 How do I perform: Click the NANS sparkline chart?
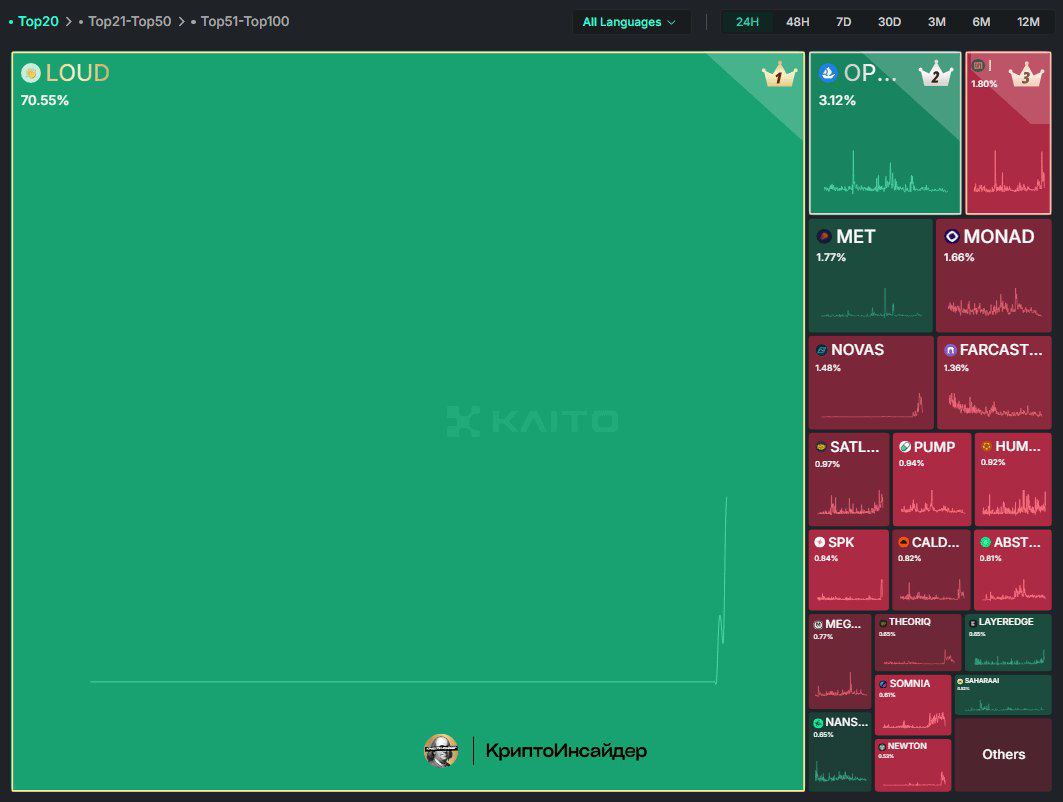[841, 772]
